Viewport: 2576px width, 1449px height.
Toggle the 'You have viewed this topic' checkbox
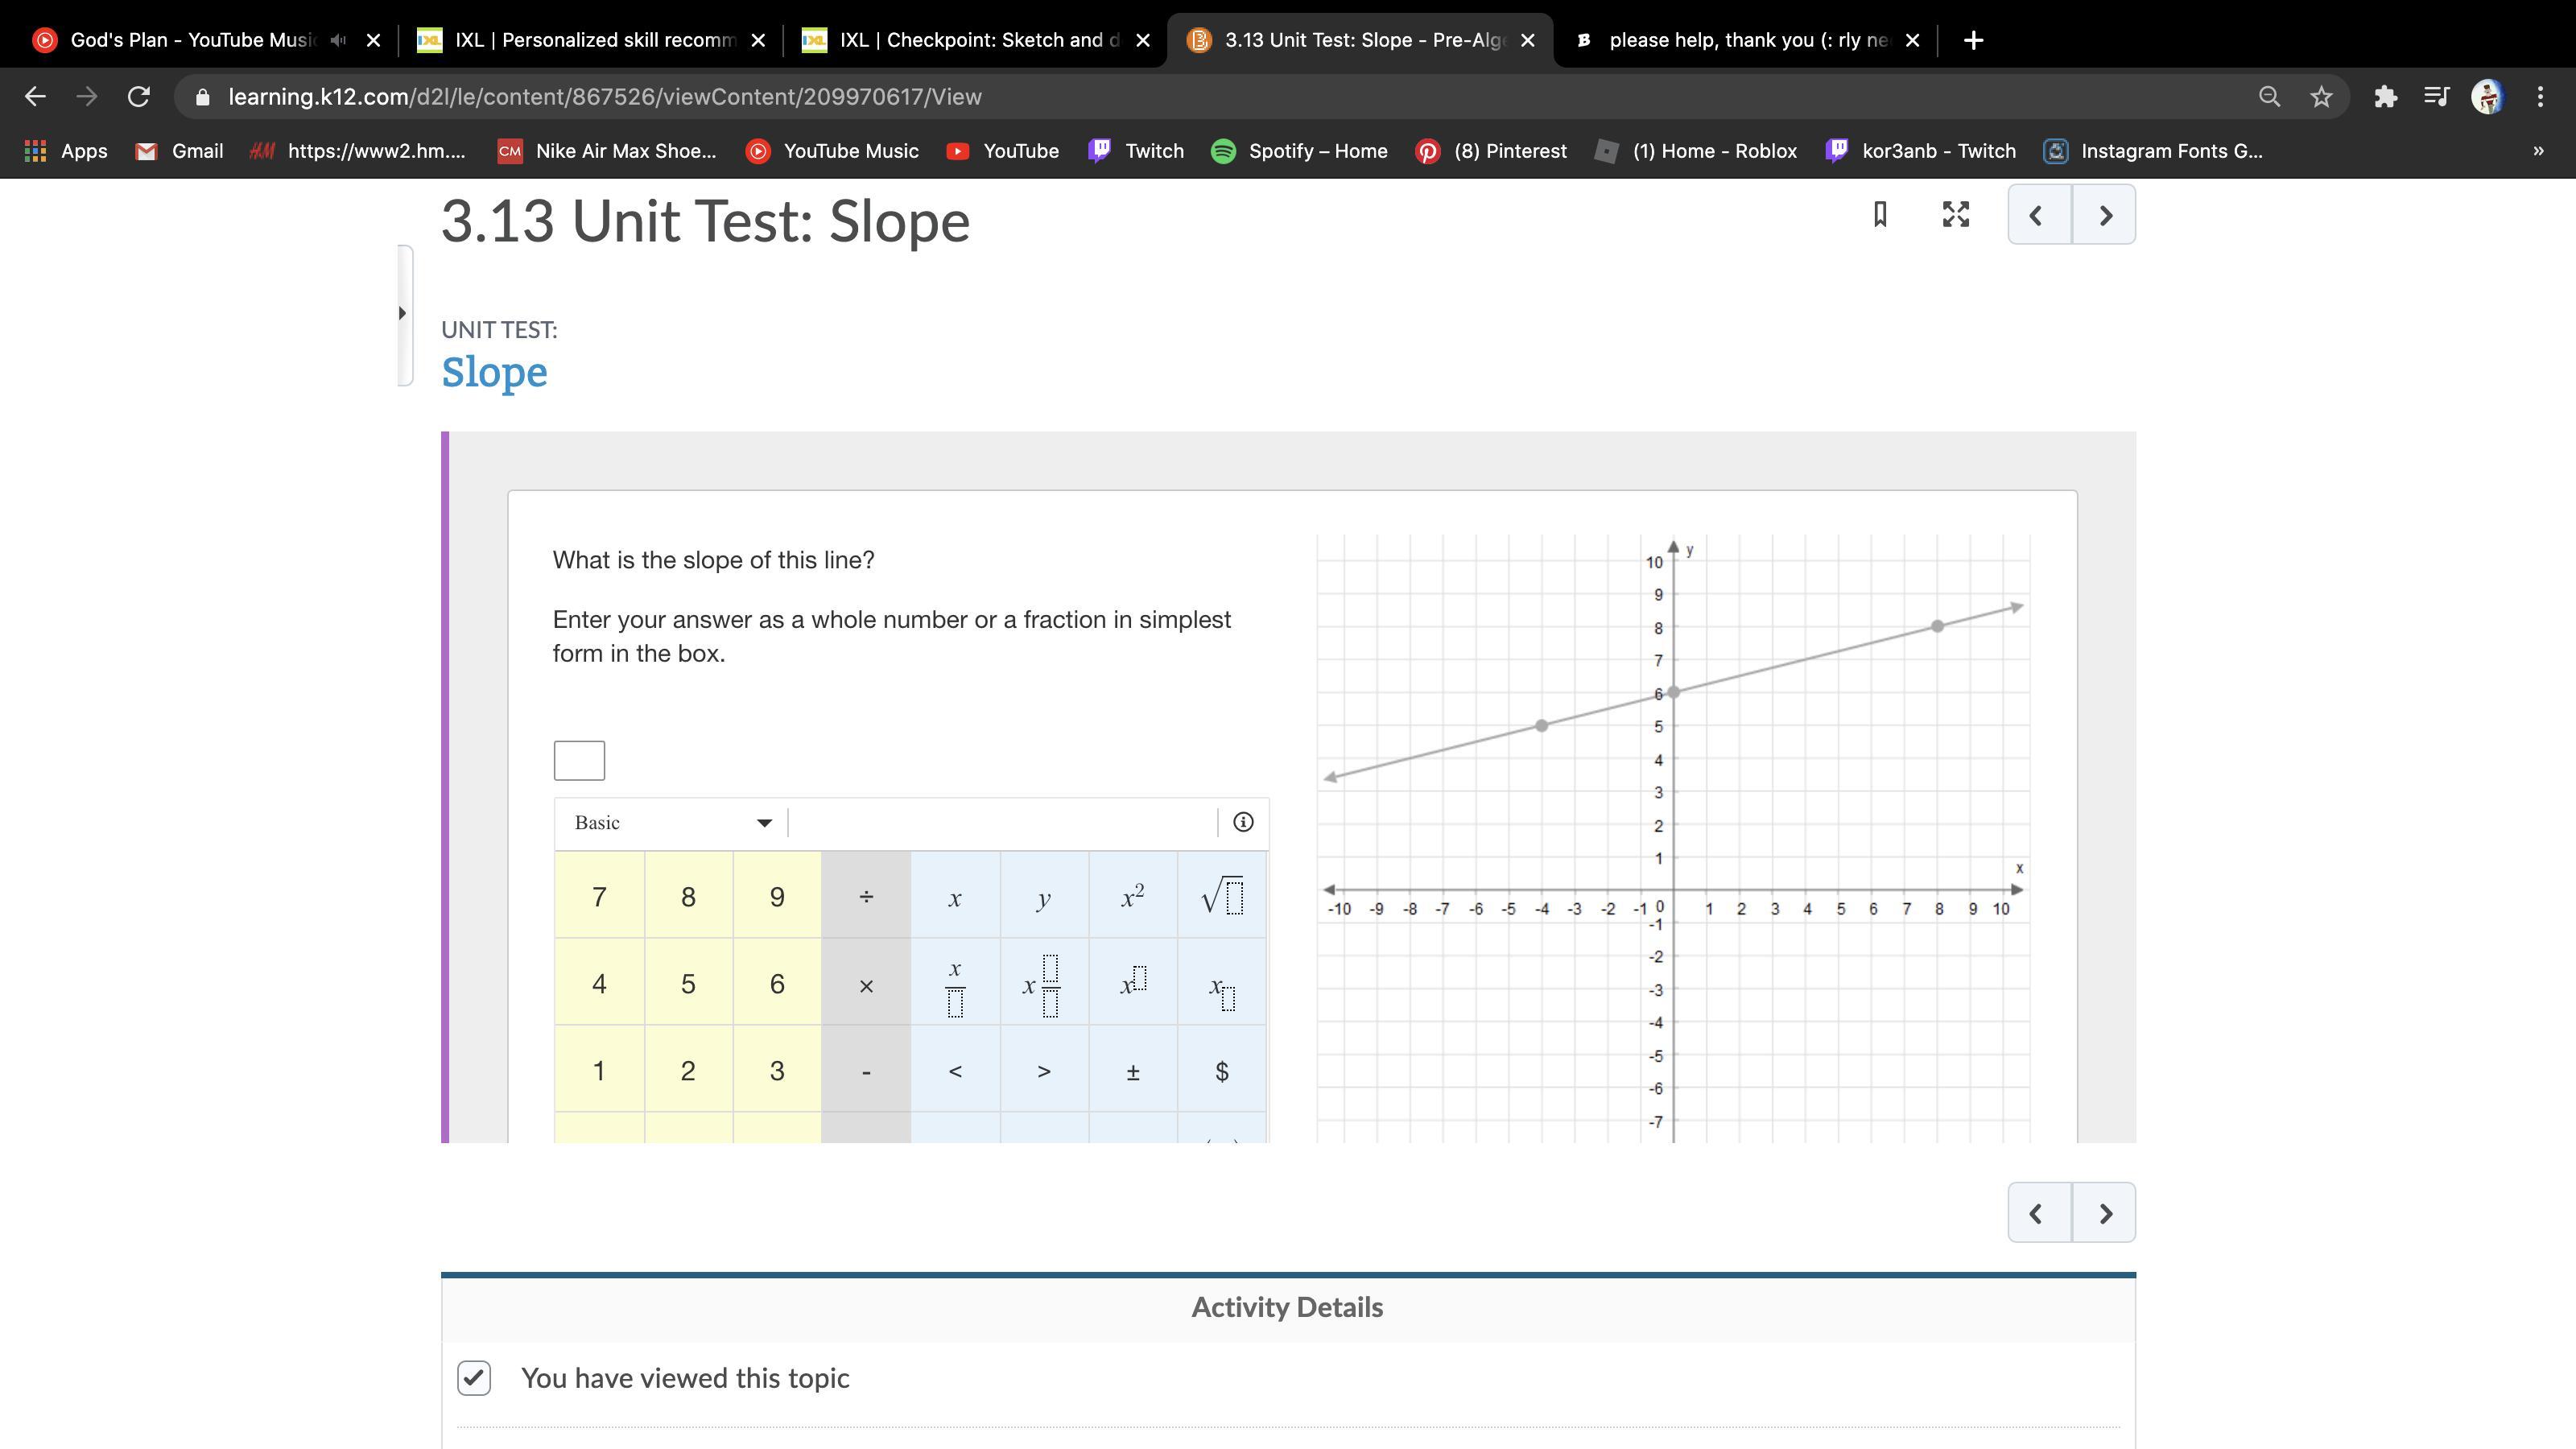[474, 1377]
